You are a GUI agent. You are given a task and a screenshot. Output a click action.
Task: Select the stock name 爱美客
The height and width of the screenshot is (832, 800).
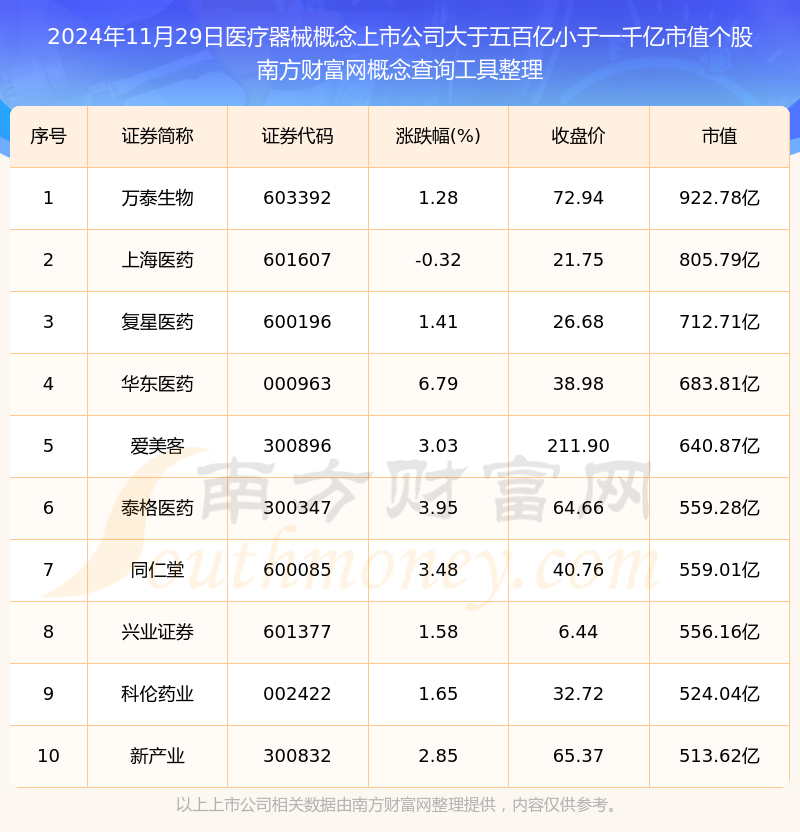pyautogui.click(x=158, y=446)
